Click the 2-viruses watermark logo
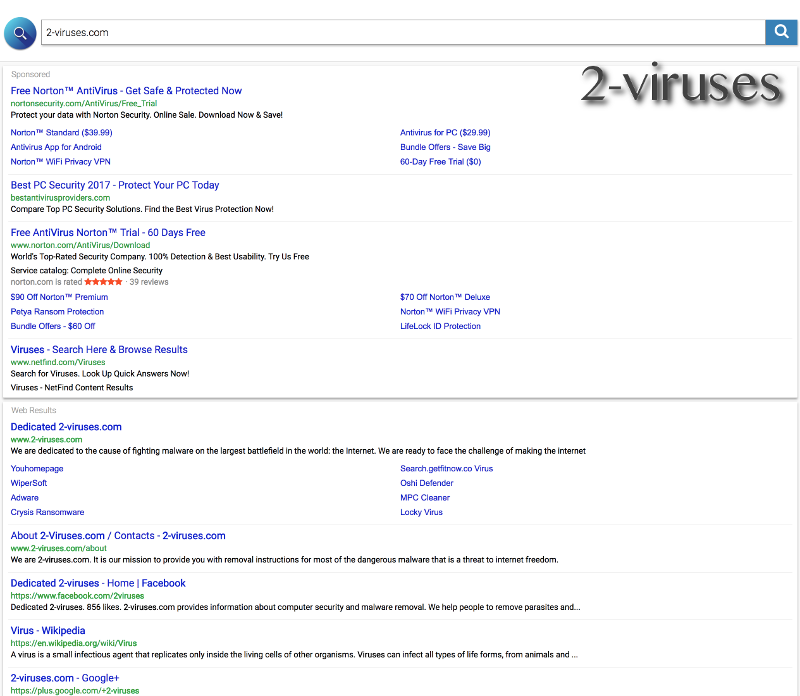This screenshot has width=800, height=696. (x=680, y=85)
